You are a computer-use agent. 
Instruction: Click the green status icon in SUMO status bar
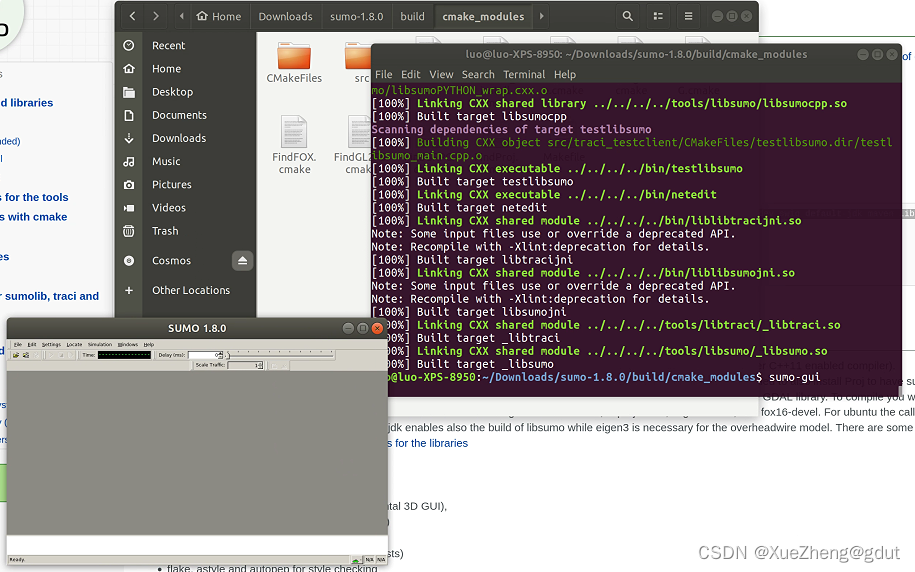[355, 560]
